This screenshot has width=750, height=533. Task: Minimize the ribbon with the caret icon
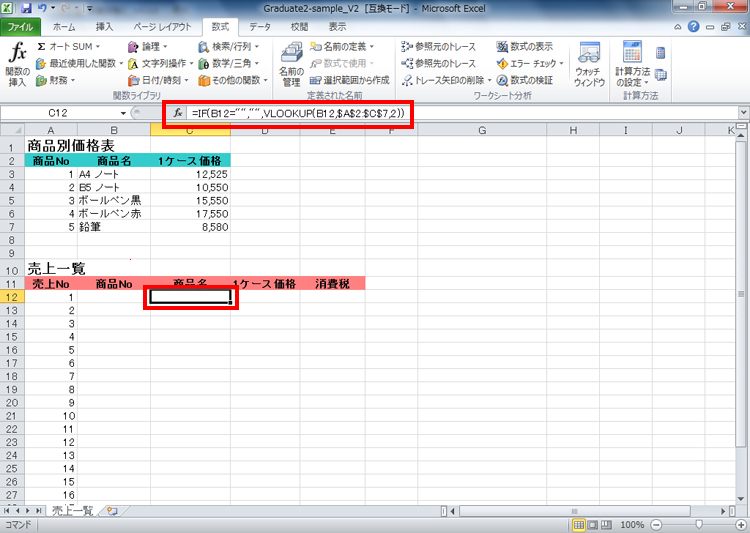[x=678, y=27]
